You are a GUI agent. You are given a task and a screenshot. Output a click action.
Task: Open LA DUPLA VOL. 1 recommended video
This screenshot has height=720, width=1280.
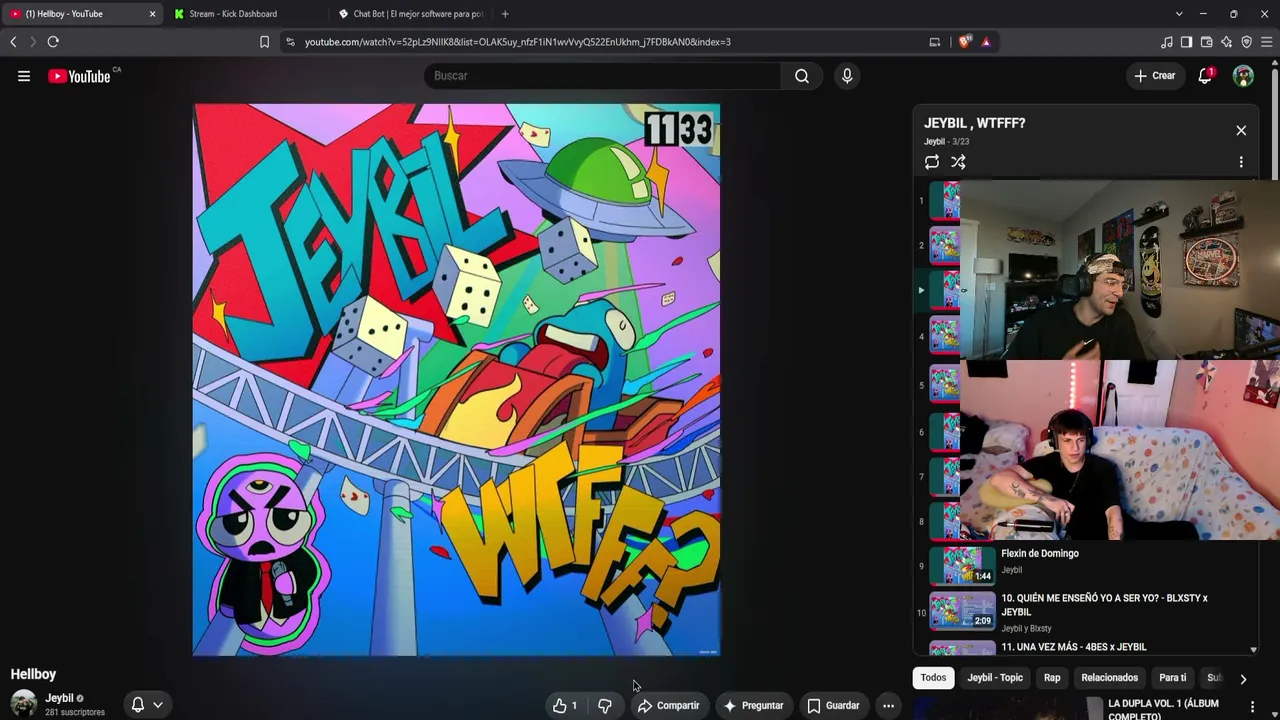coord(1163,709)
